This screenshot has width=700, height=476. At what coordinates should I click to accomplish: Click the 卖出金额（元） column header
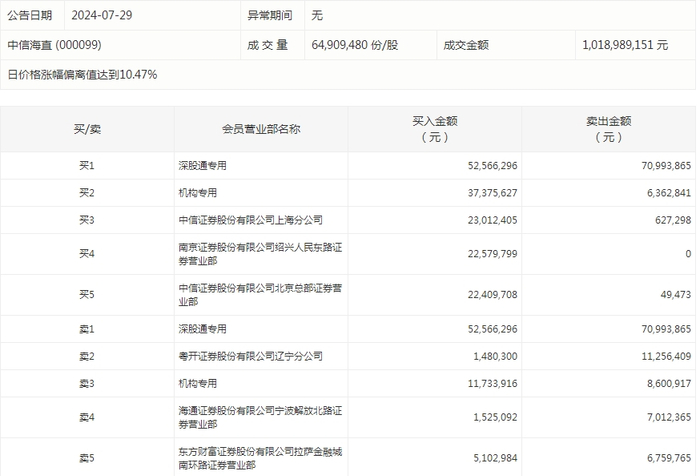coord(608,129)
